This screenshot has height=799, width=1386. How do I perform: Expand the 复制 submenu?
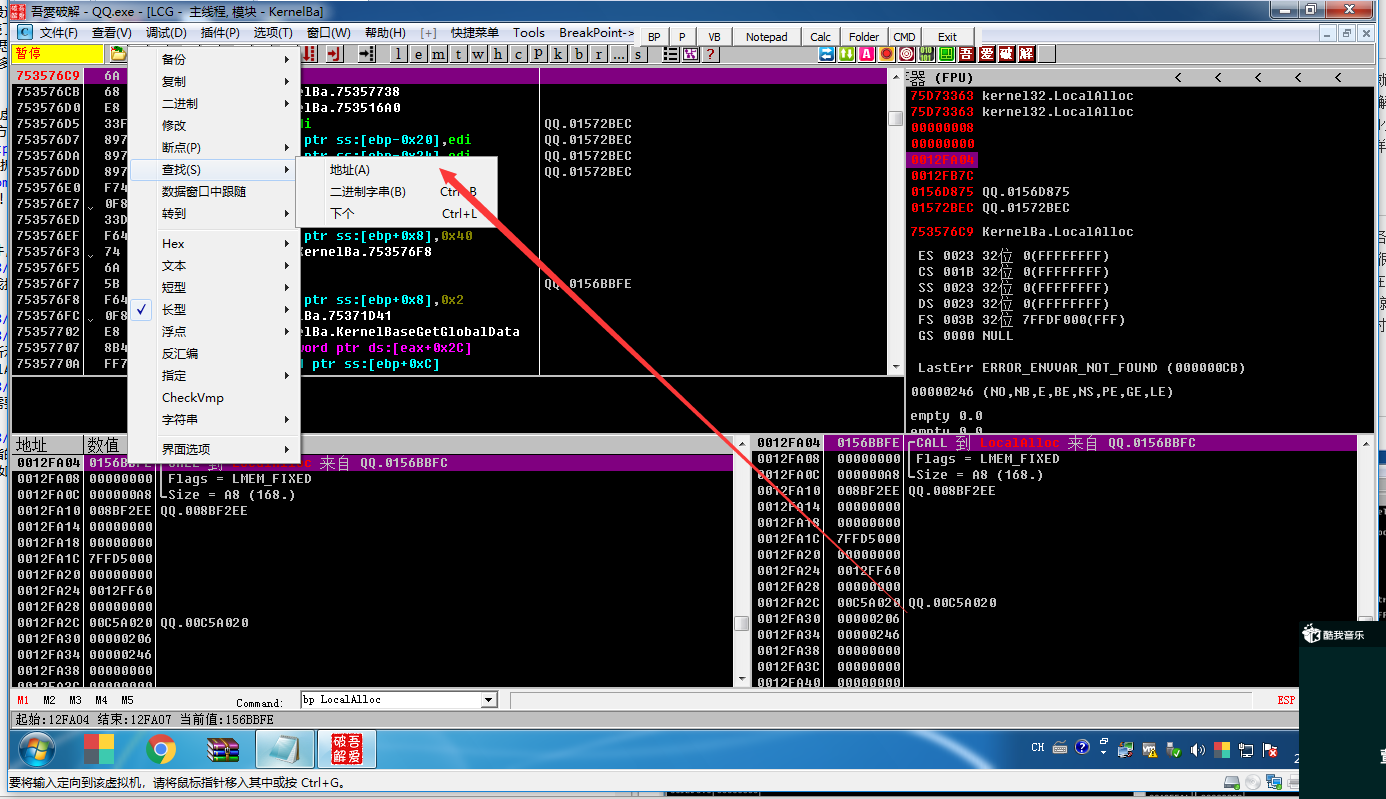tap(214, 81)
